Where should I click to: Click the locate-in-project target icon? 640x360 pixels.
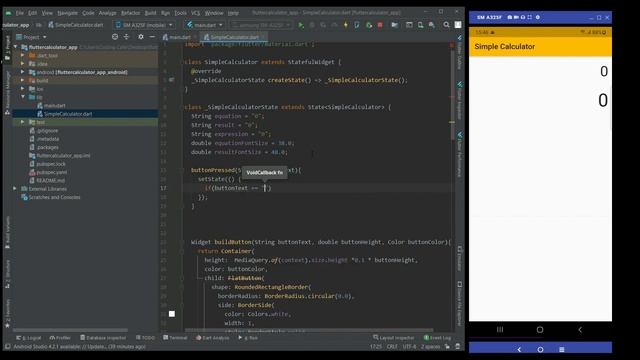click(115, 37)
